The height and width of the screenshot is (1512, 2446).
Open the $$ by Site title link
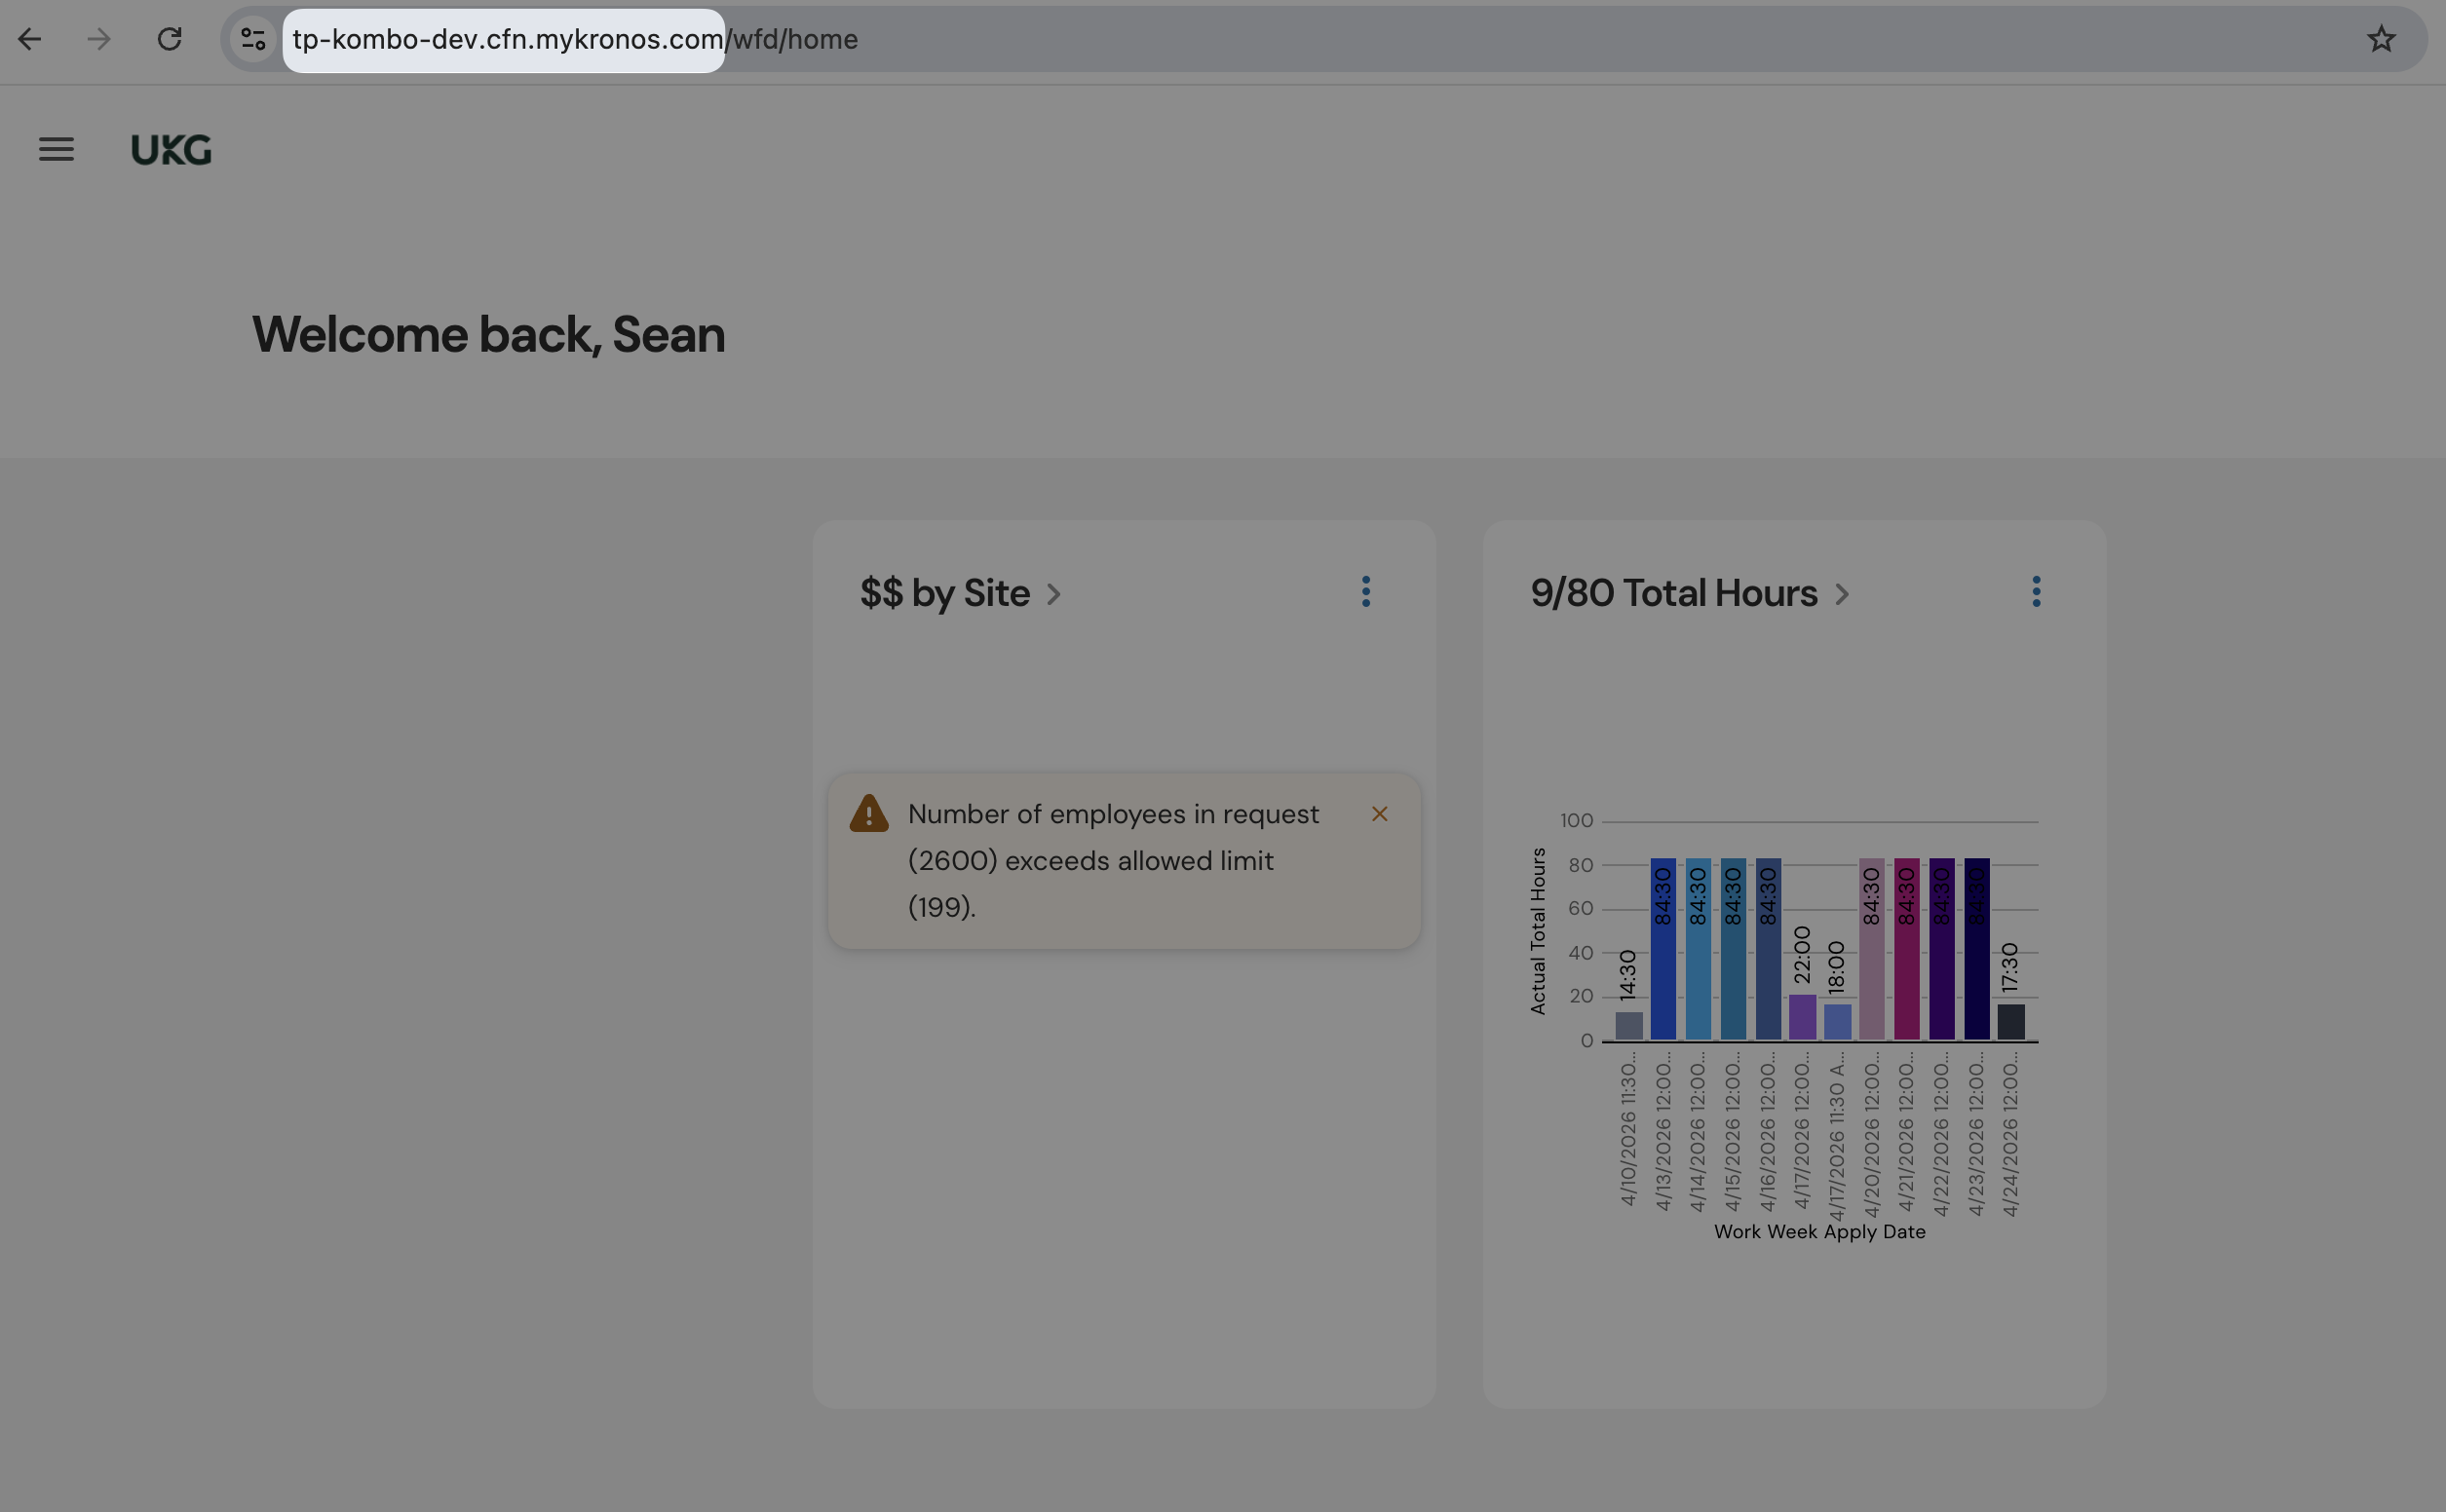click(x=944, y=594)
